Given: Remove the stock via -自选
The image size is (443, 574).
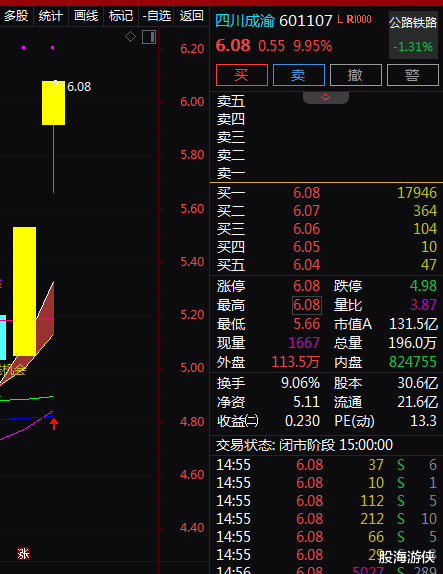Looking at the screenshot, I should point(157,16).
